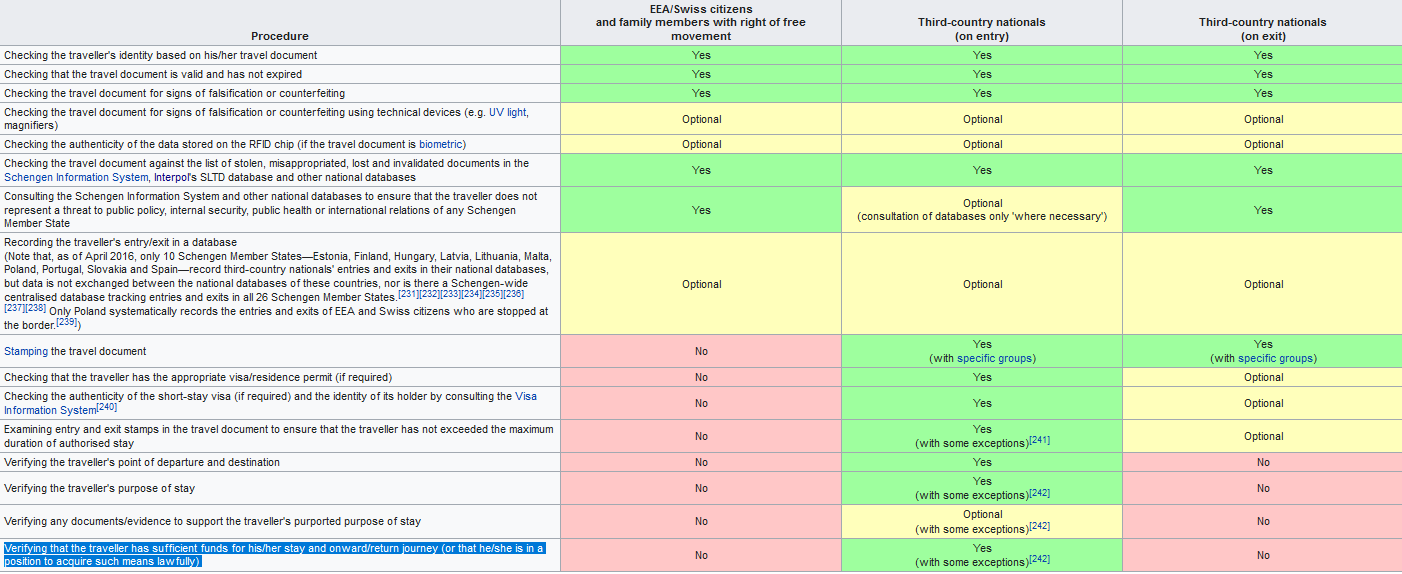
Task: Click exit 'No' cell in sufficient funds row
Action: tap(1263, 555)
